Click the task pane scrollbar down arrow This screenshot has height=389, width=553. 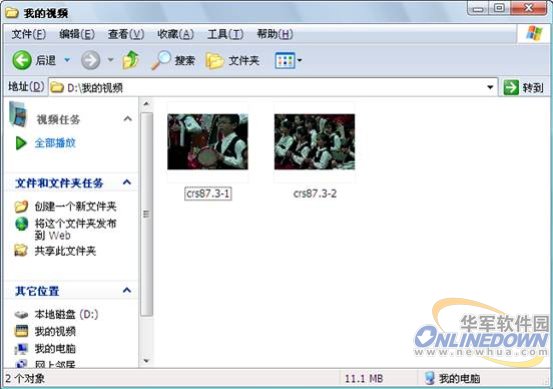pyautogui.click(x=146, y=361)
